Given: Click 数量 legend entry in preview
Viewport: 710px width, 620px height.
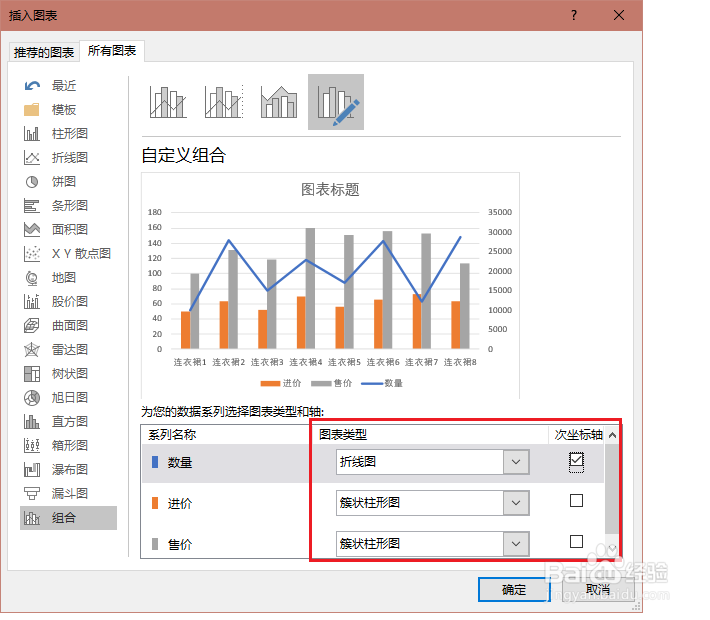Looking at the screenshot, I should (382, 383).
